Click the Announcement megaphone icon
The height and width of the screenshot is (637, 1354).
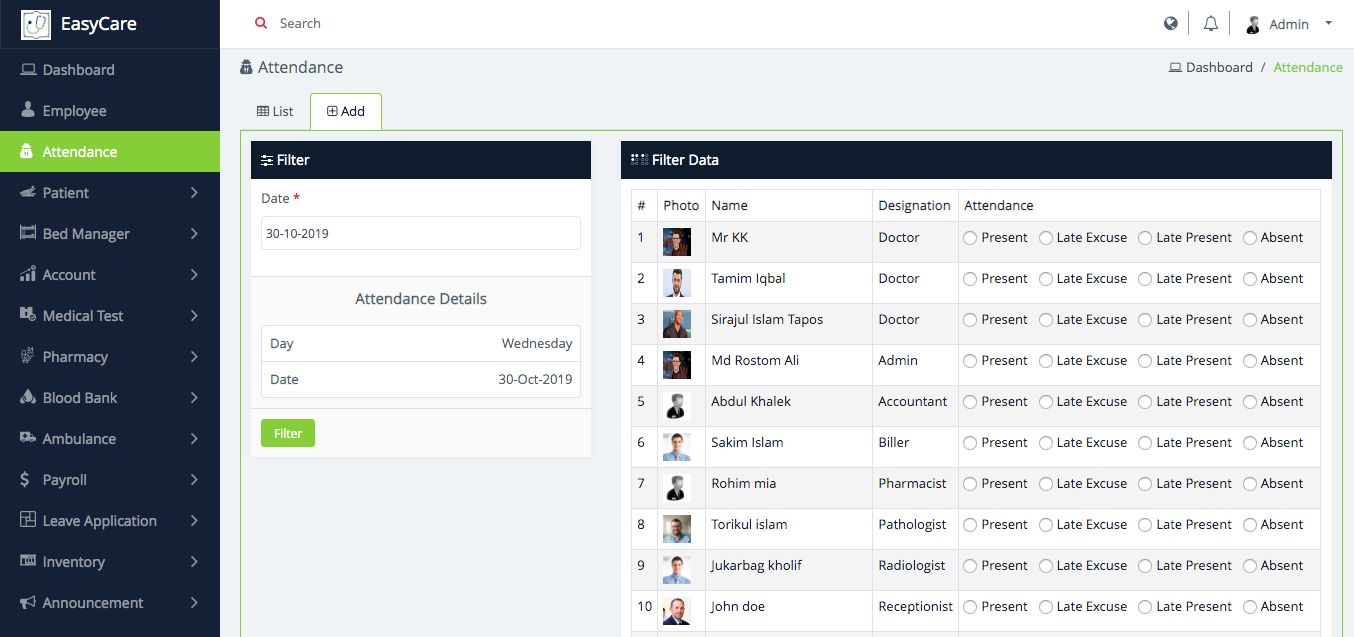[x=28, y=602]
